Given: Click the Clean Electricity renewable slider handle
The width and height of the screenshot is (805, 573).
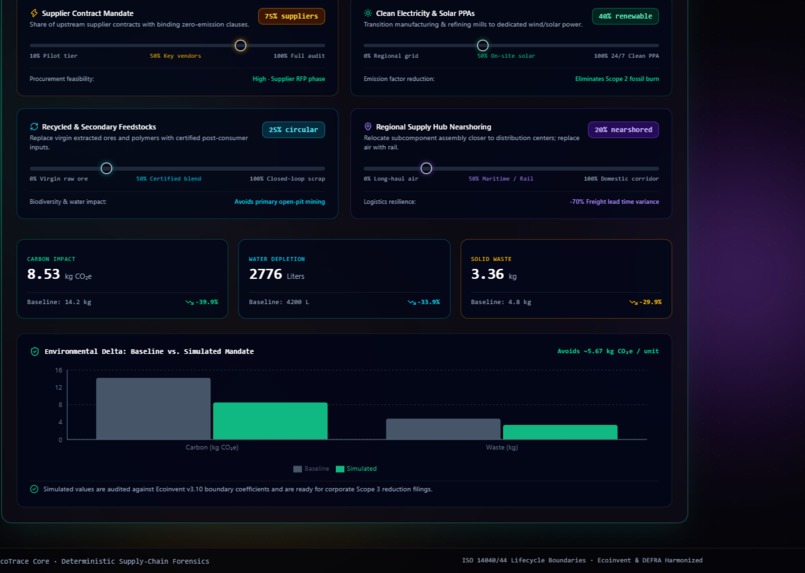Looking at the screenshot, I should tap(483, 45).
